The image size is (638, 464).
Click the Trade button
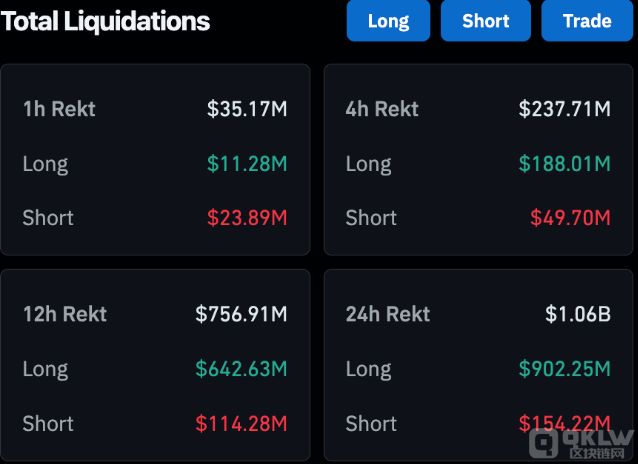pos(587,21)
